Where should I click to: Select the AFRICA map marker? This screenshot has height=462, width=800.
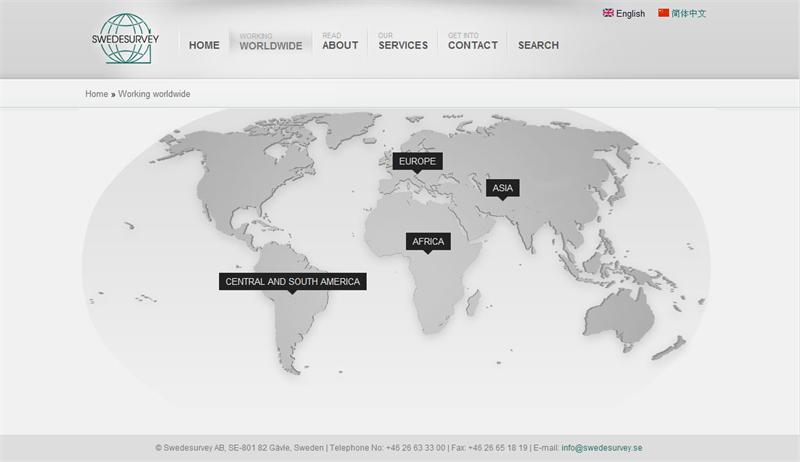coord(428,242)
